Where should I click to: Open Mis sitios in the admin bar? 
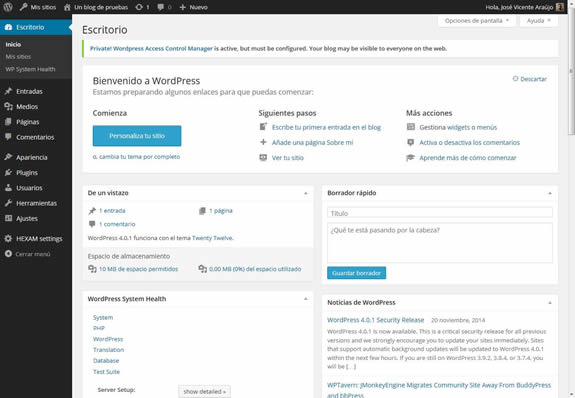coord(38,7)
